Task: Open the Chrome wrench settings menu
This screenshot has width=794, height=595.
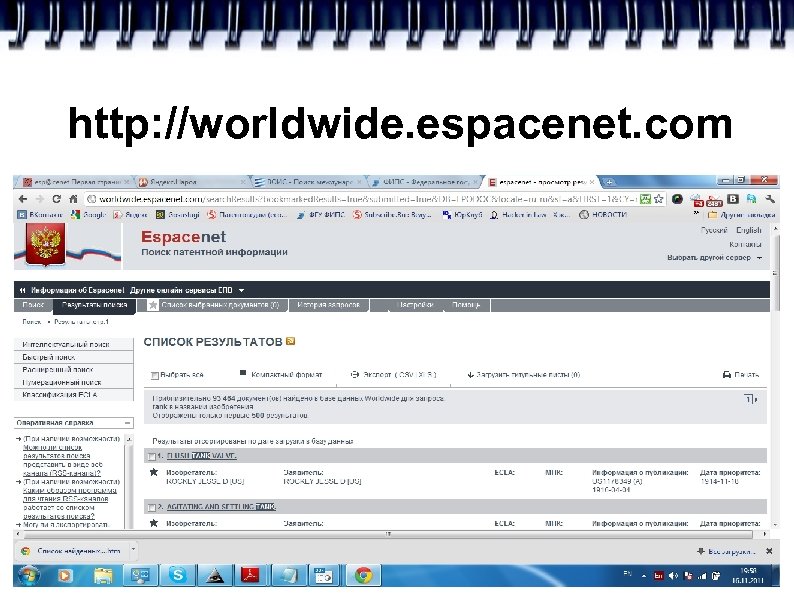Action: tap(770, 199)
